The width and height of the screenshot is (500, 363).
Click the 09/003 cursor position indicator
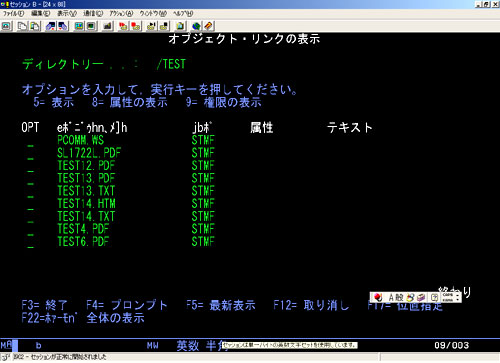[x=452, y=345]
